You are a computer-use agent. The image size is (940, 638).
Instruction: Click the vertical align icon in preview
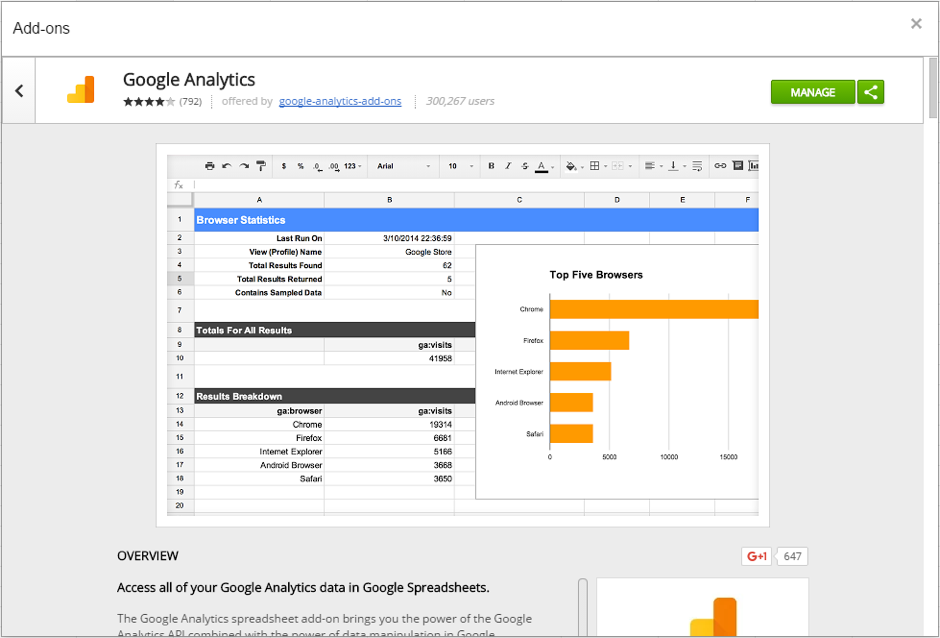[673, 166]
